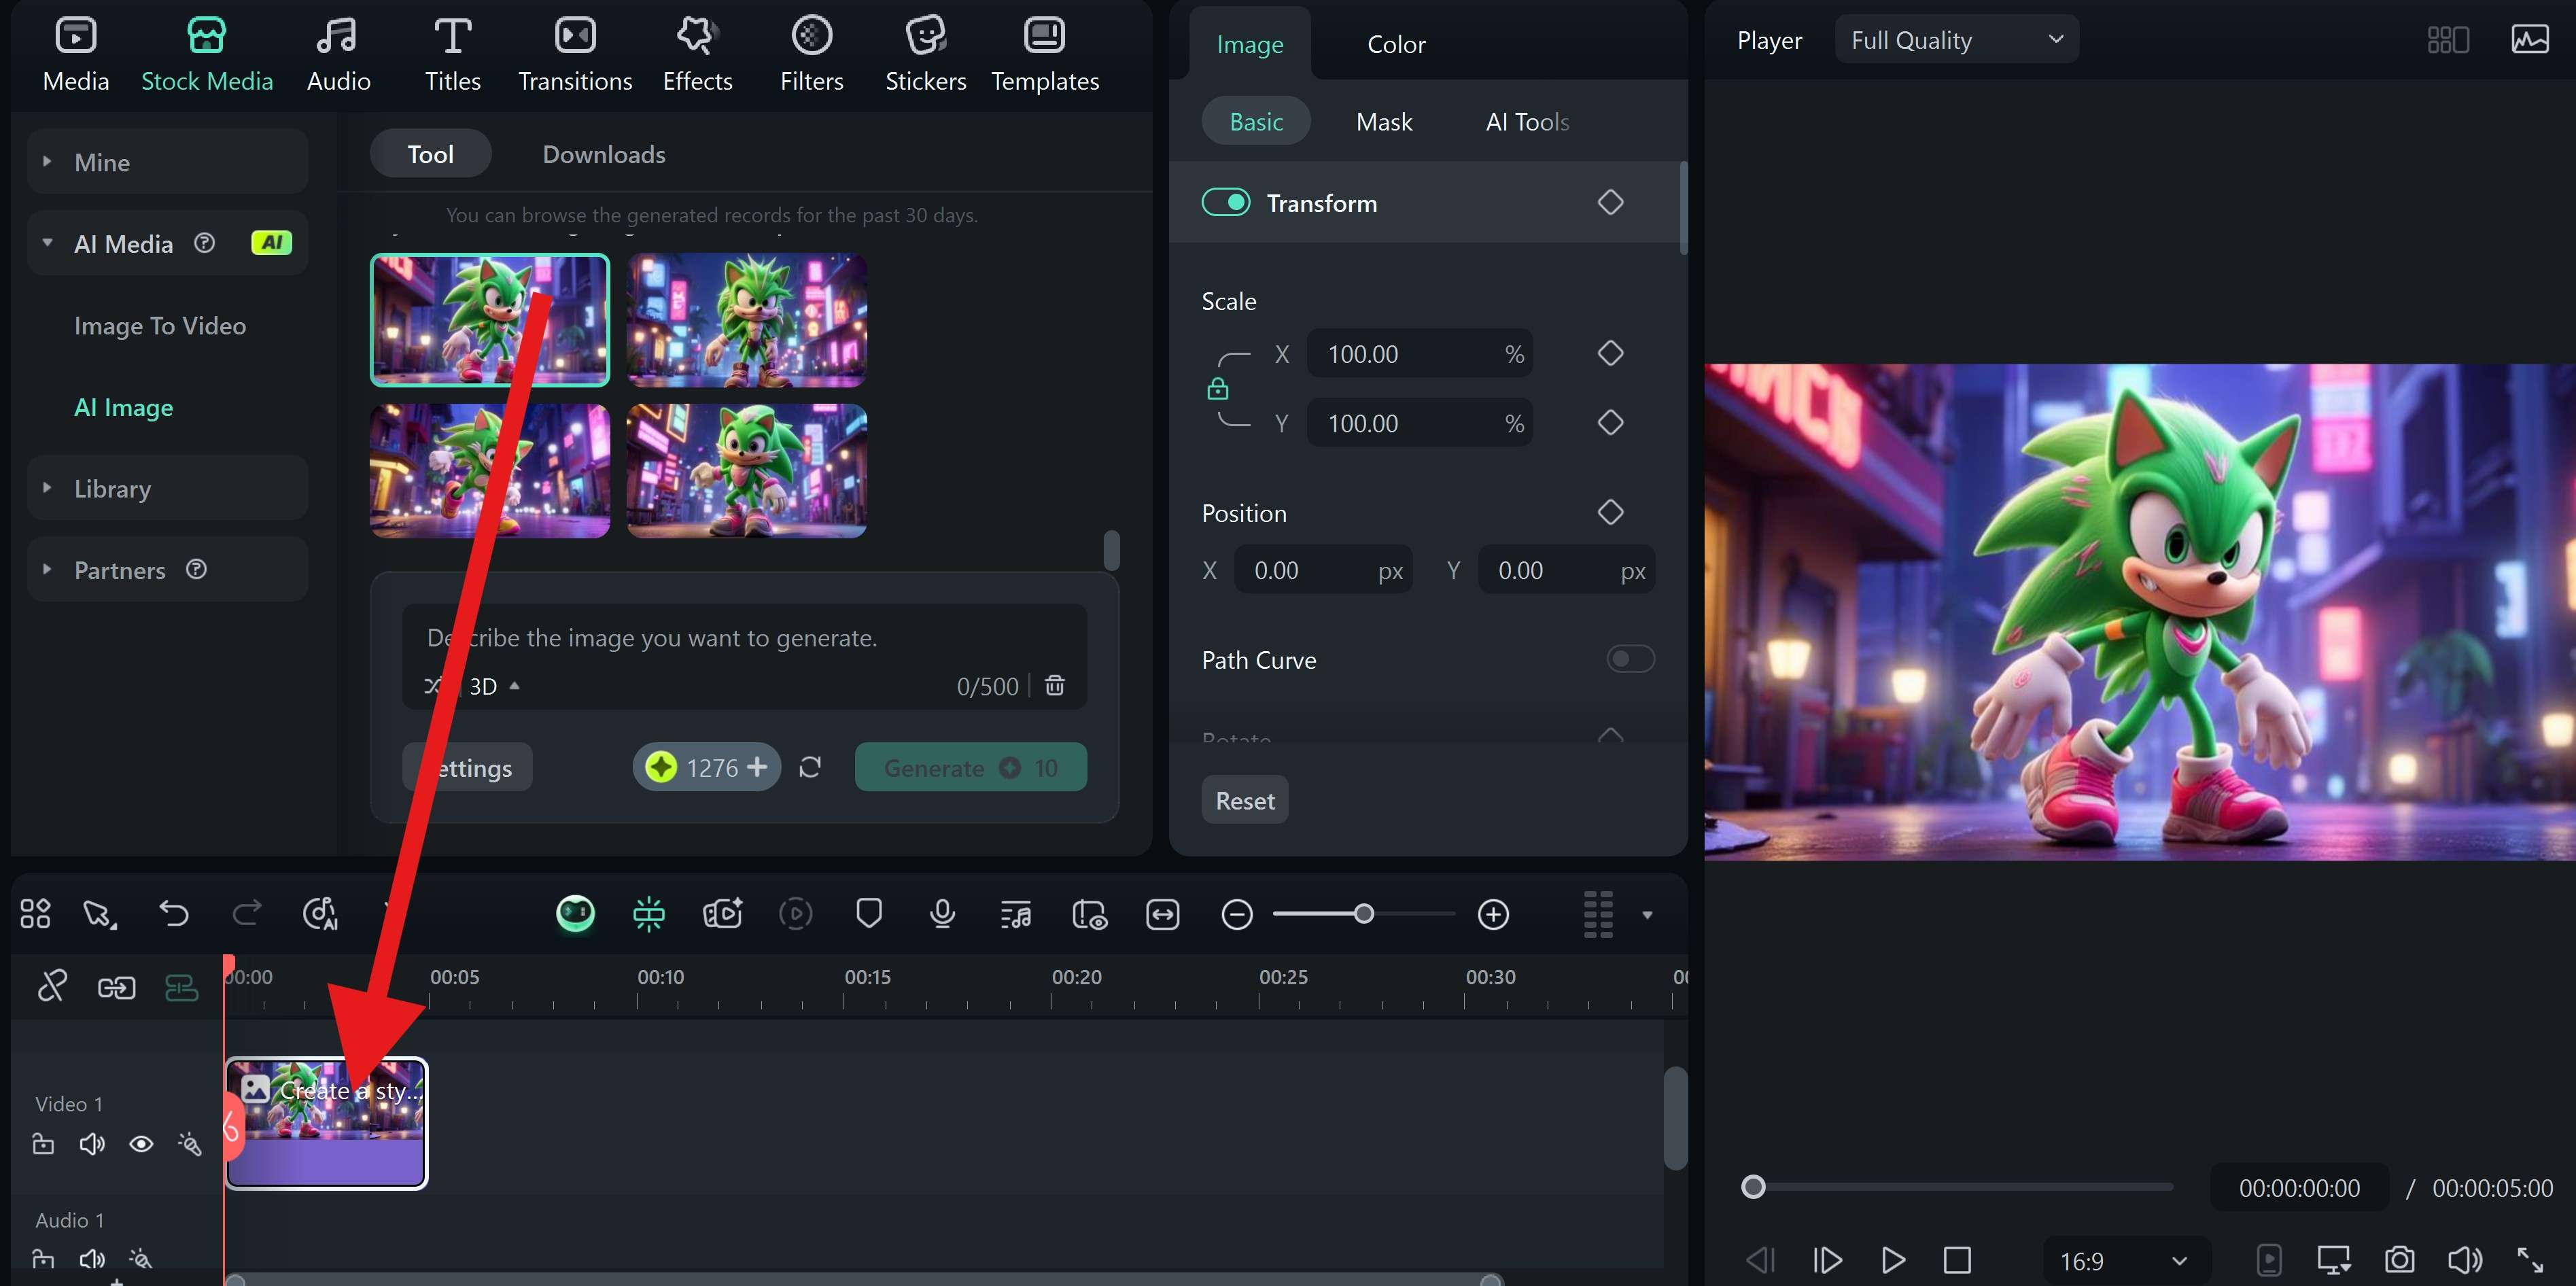
Task: Zoom in the timeline
Action: pos(1493,914)
